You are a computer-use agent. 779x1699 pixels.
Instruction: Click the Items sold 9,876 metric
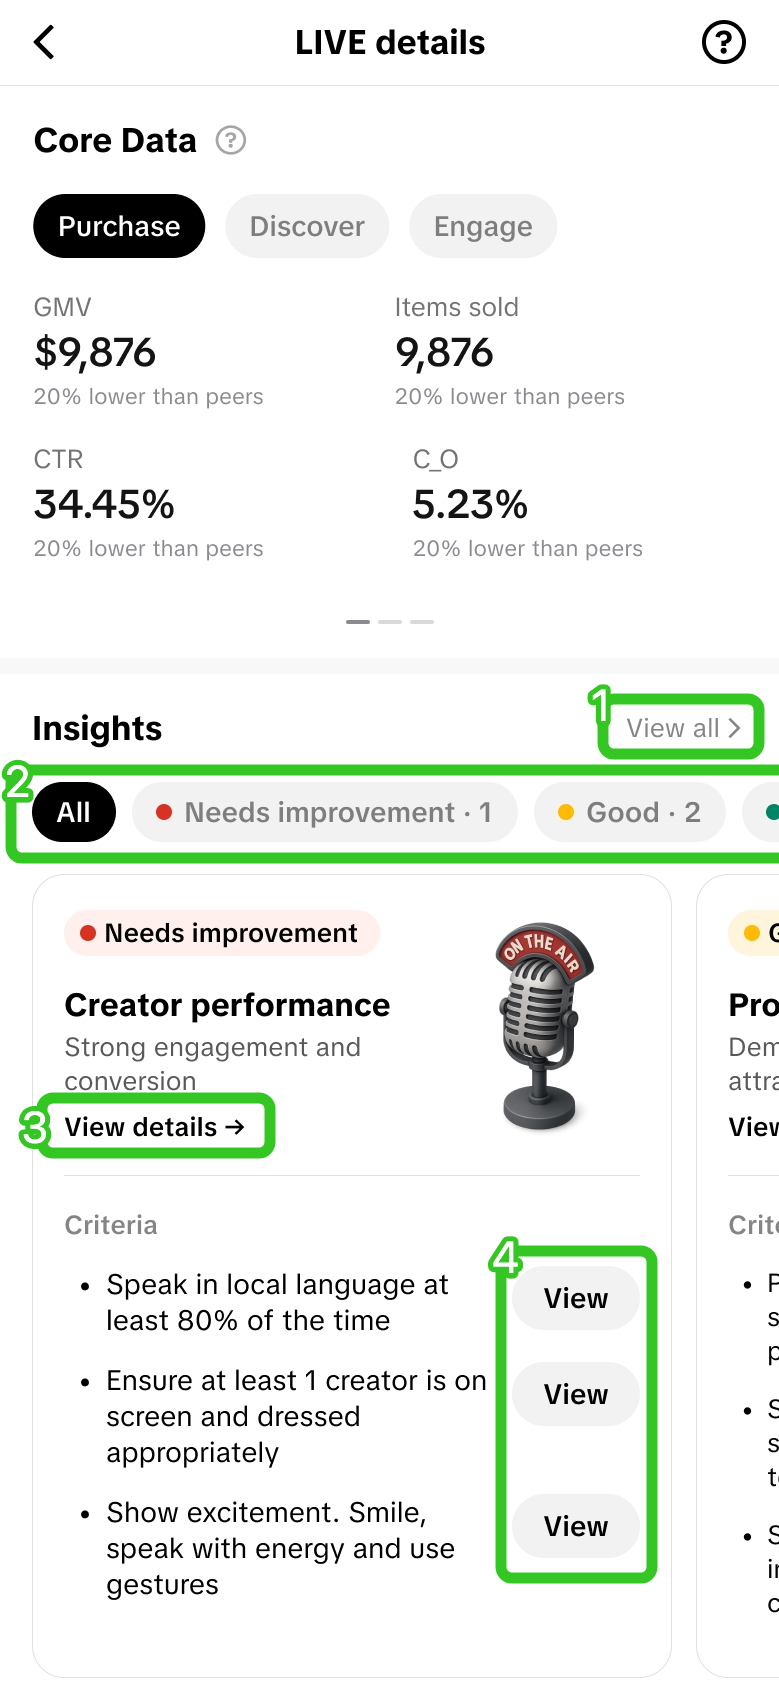click(445, 353)
